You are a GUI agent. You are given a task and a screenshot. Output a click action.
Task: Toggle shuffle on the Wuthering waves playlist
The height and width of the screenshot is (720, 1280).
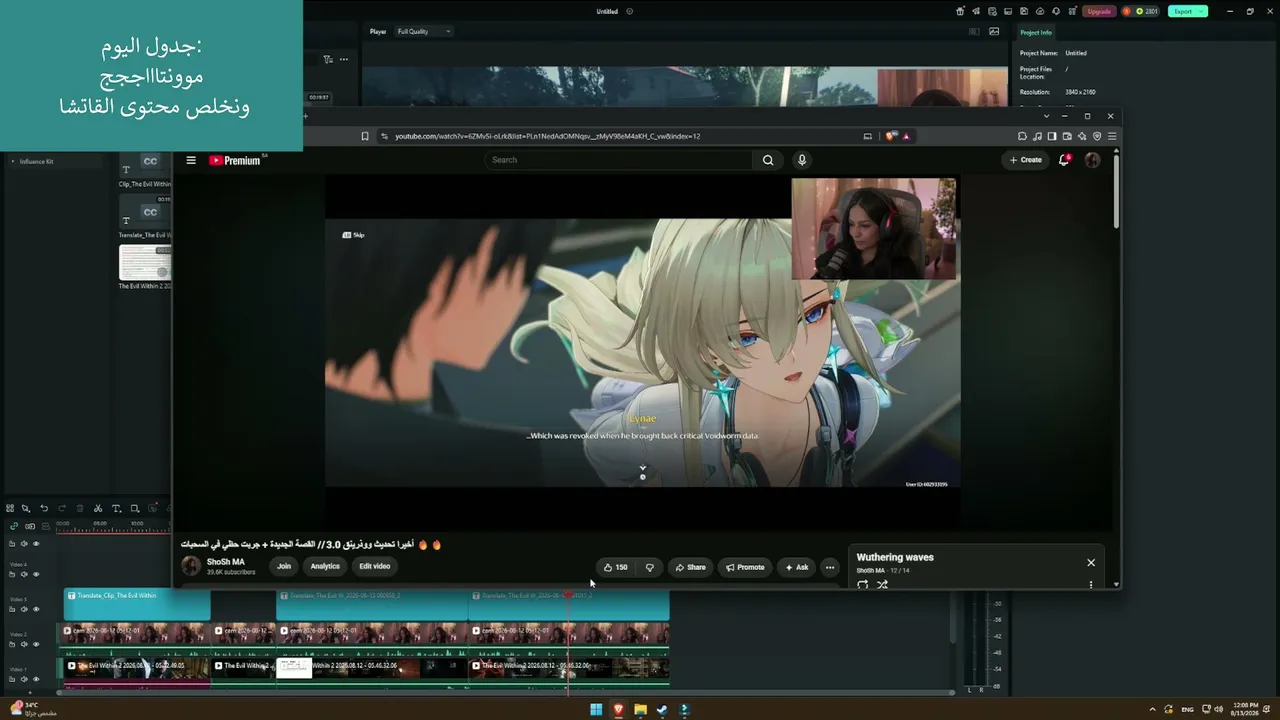click(x=882, y=585)
